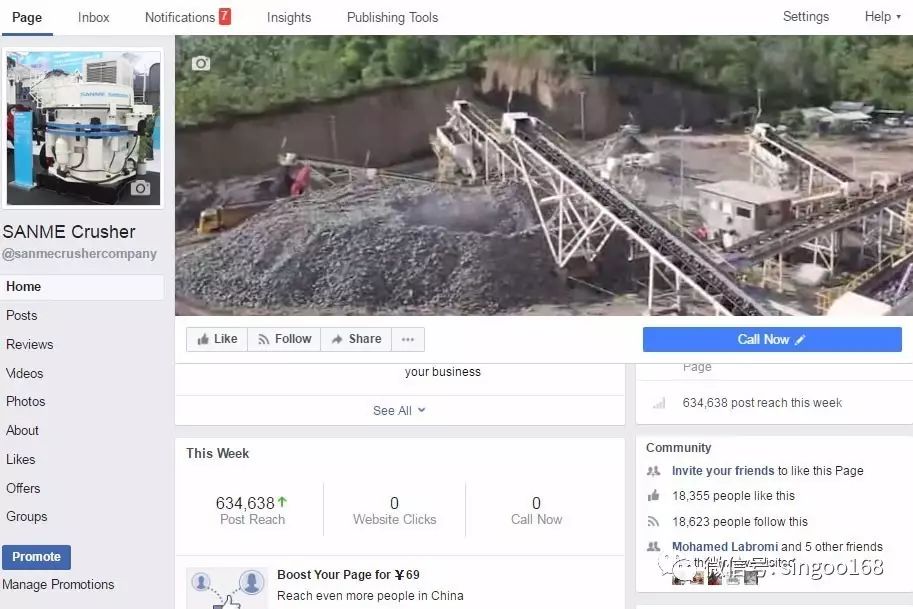The height and width of the screenshot is (609, 913).
Task: Open the Publishing Tools tab
Action: tap(392, 17)
